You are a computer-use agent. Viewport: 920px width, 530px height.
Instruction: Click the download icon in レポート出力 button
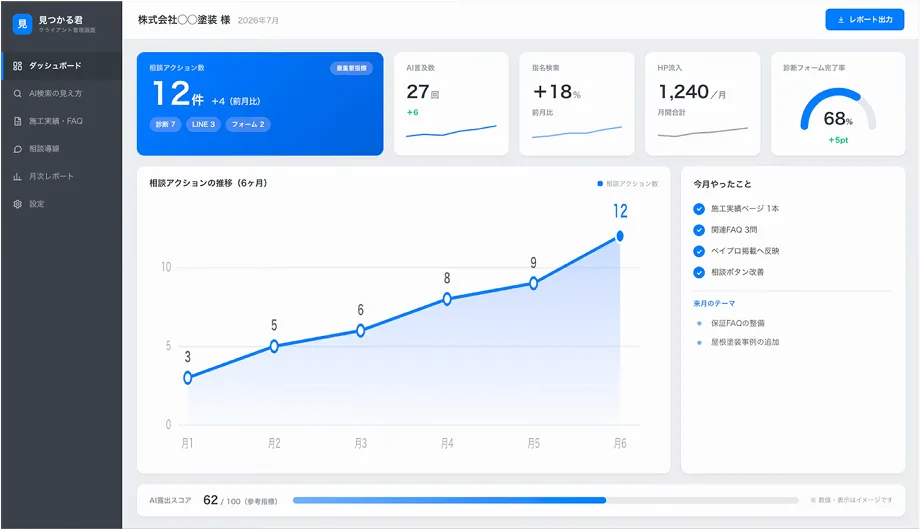[841, 20]
